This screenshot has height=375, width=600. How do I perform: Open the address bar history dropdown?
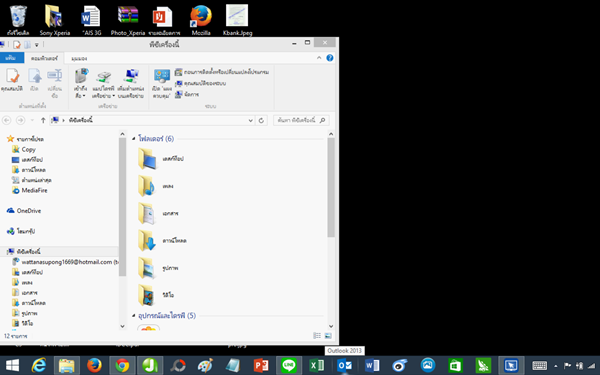point(250,121)
